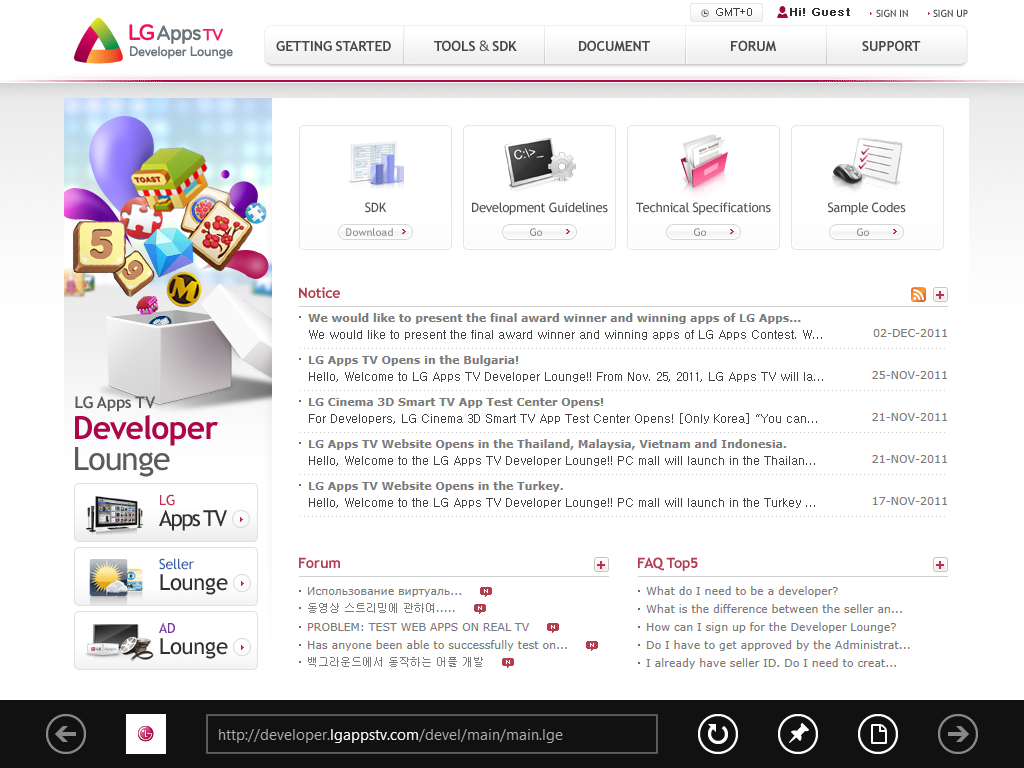Viewport: 1024px width, 768px height.
Task: Click the SDK chart icon
Action: [377, 163]
